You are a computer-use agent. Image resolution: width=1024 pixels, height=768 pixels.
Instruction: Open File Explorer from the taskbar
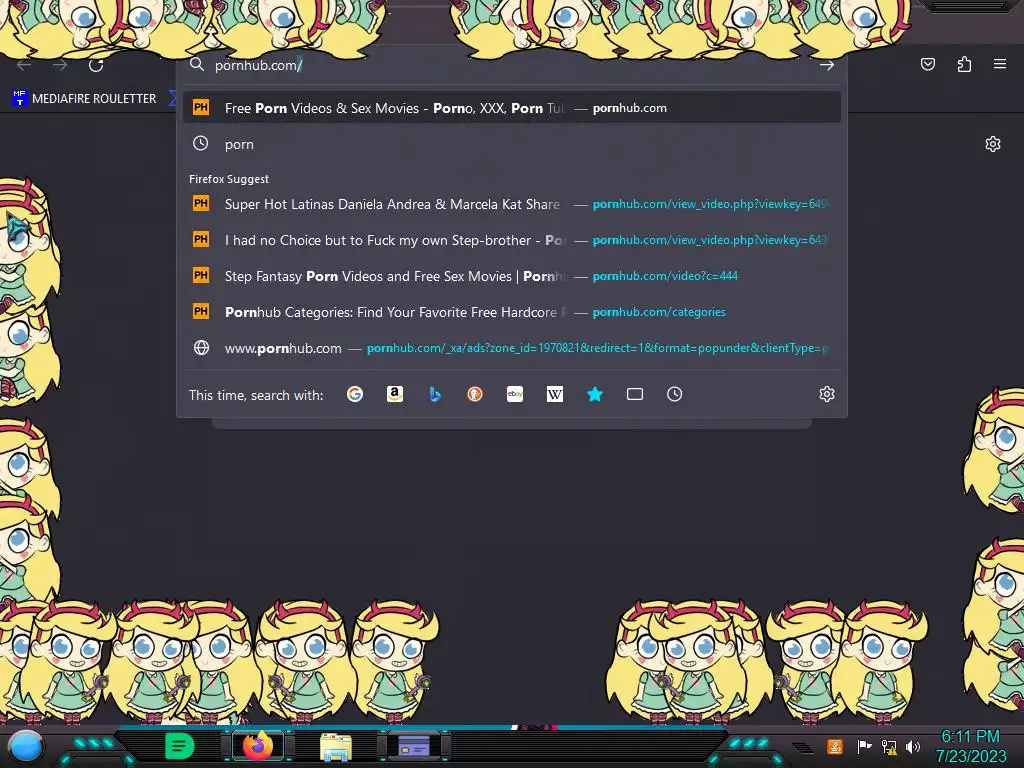click(x=336, y=746)
